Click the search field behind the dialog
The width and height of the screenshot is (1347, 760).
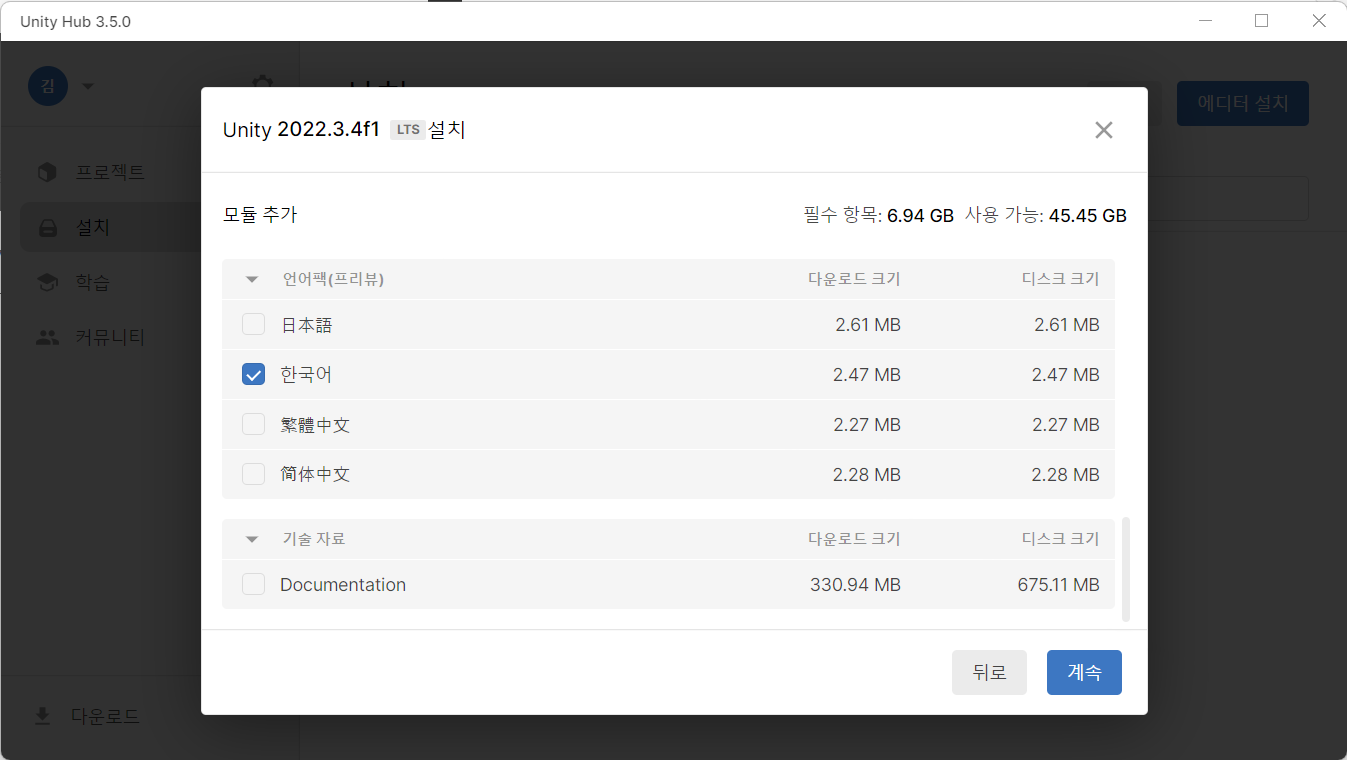tap(1228, 198)
